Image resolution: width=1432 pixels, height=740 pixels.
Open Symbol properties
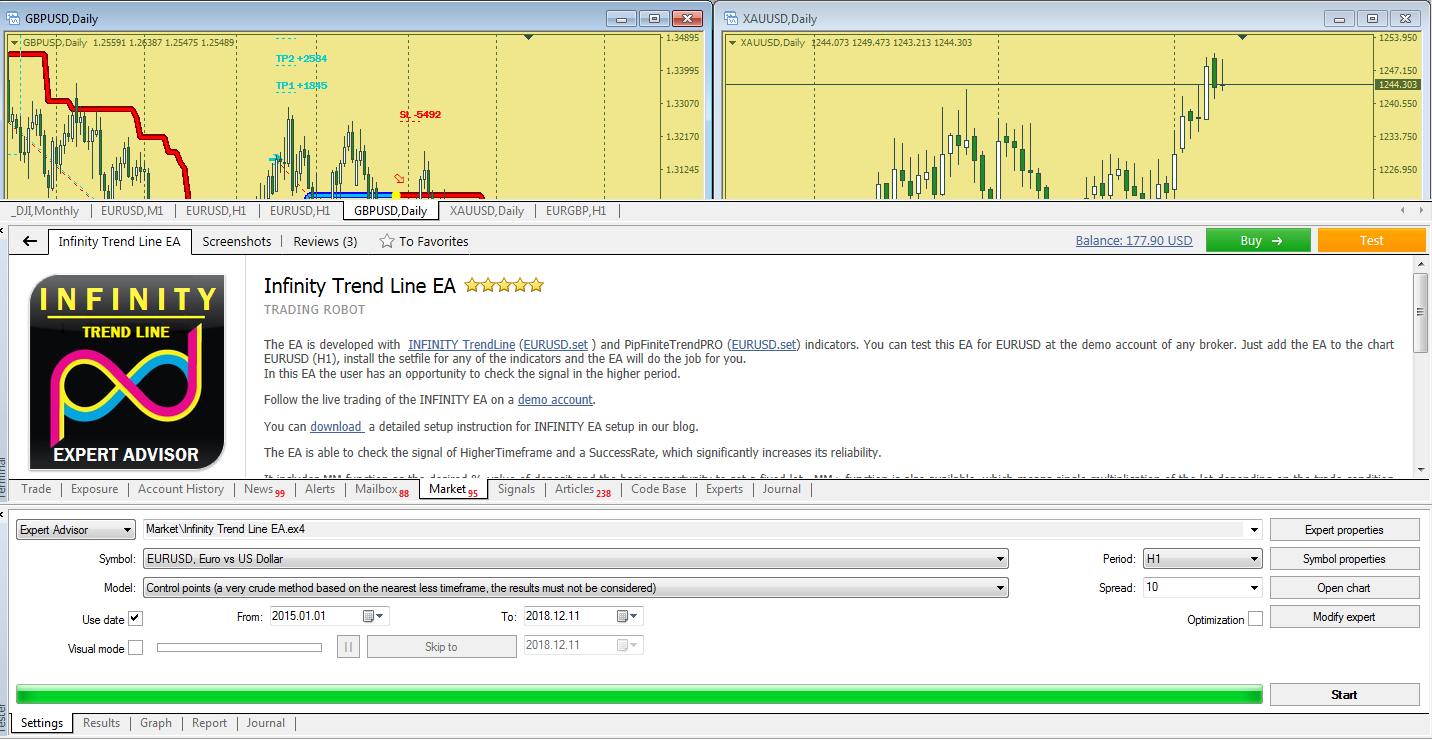(1344, 559)
